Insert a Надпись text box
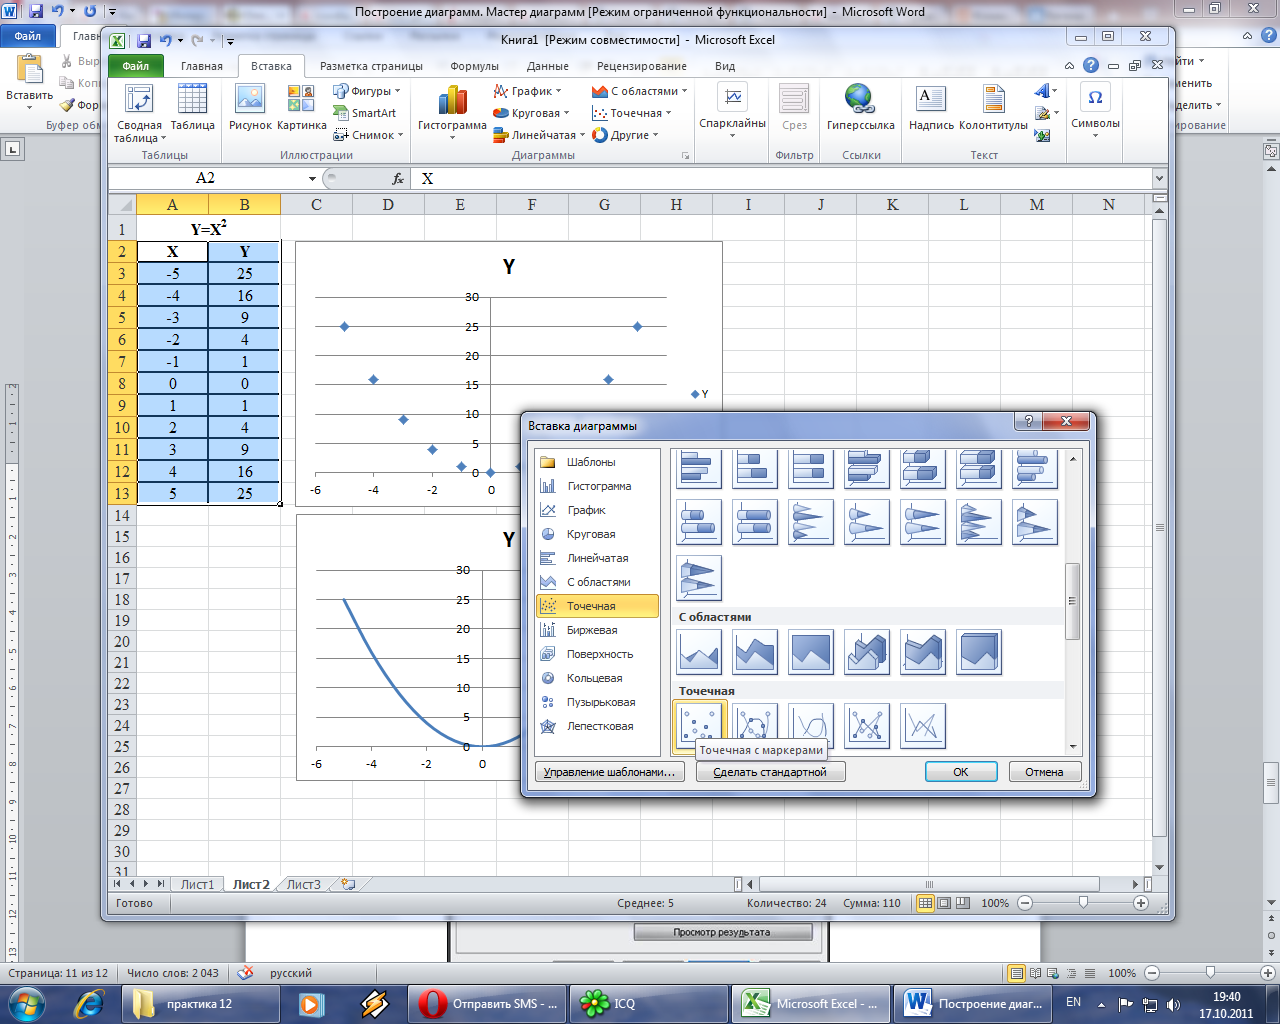This screenshot has width=1280, height=1024. pos(931,108)
